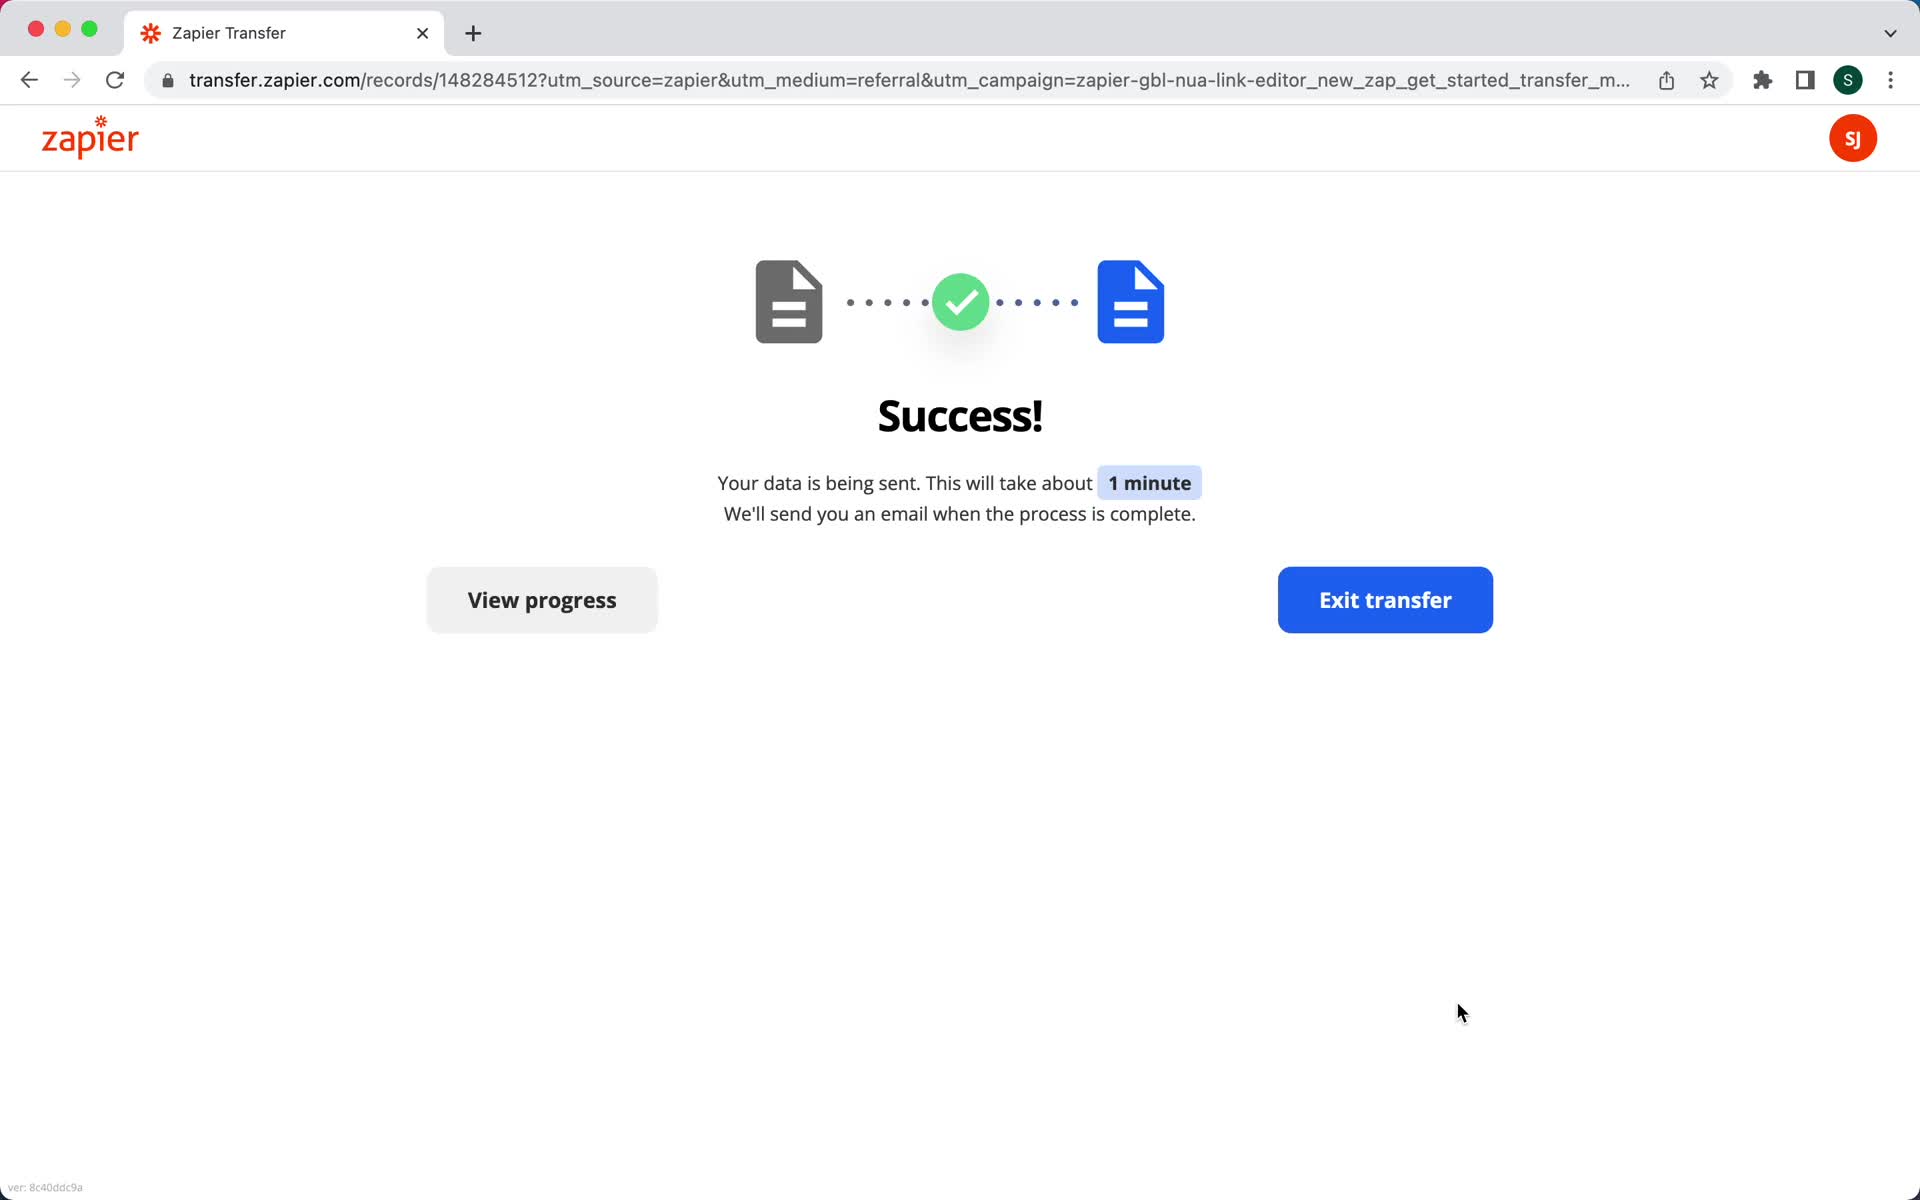Click the browser share/export icon

tap(1667, 80)
